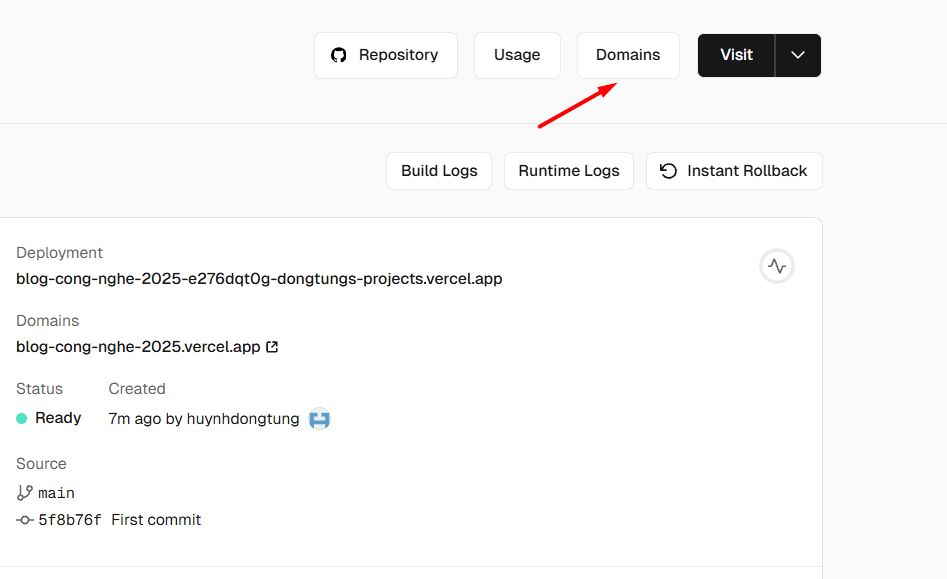Click the GitHub badge next to huynhdongtung
947x579 pixels.
(x=319, y=418)
